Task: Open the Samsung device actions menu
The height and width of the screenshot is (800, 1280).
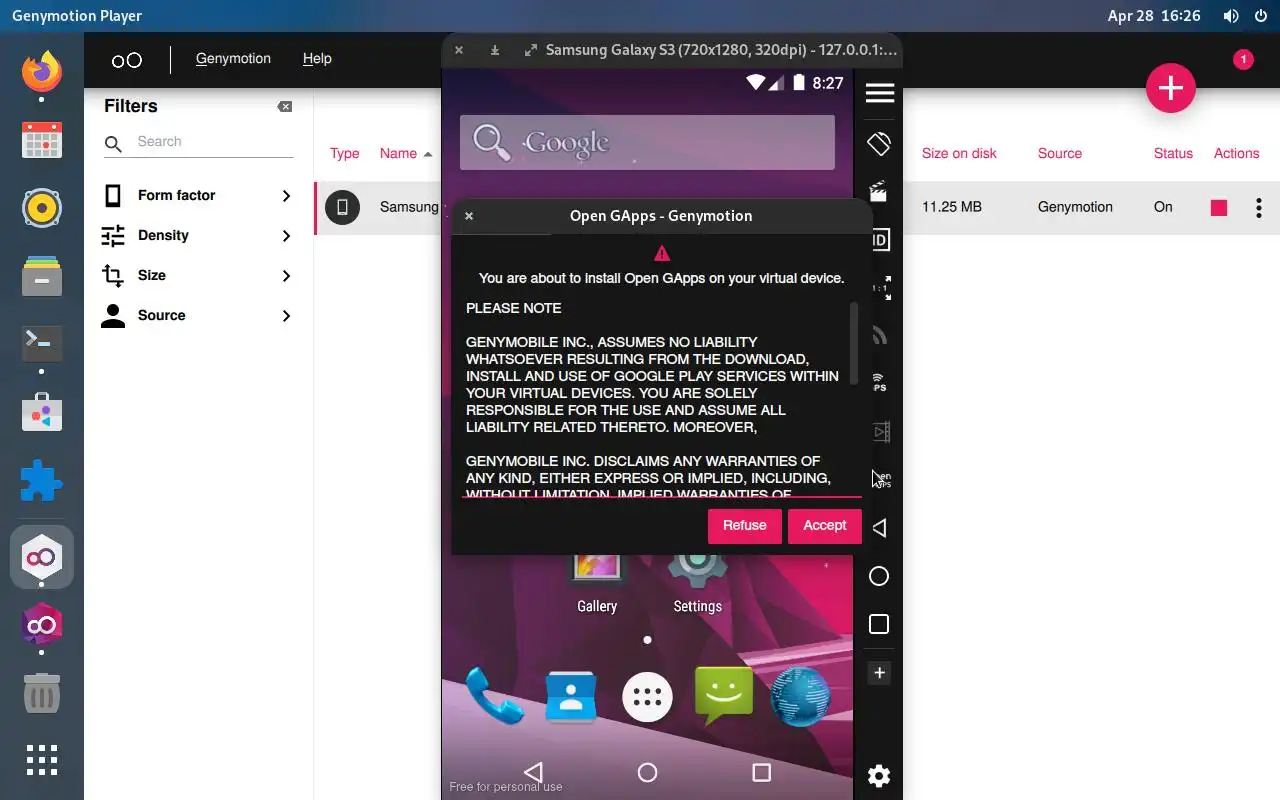Action: (x=1259, y=208)
